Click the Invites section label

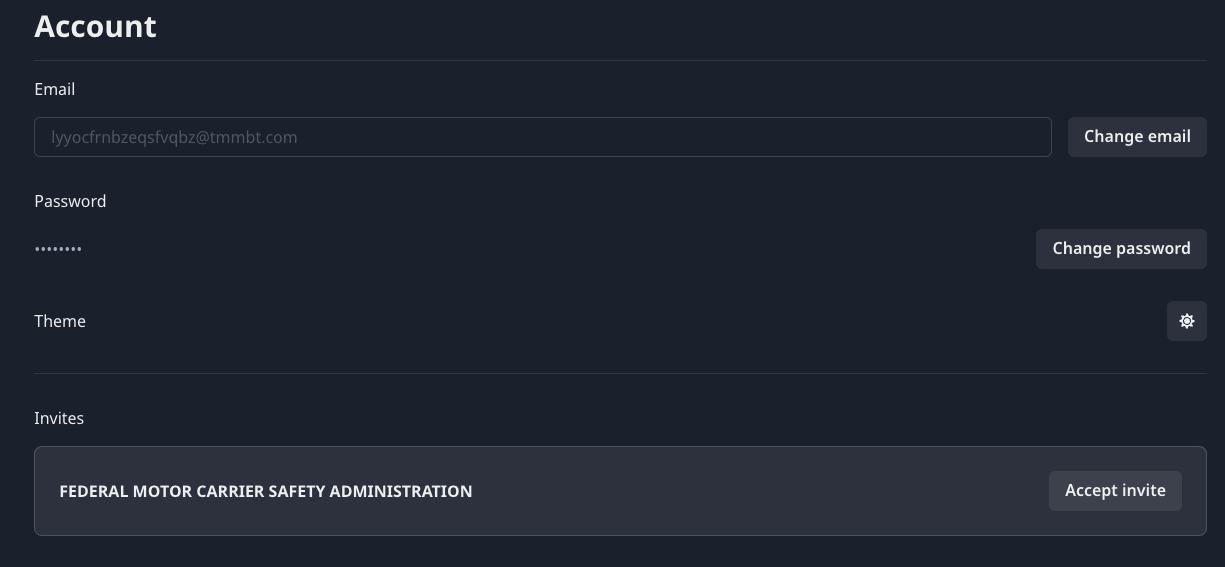tap(59, 418)
